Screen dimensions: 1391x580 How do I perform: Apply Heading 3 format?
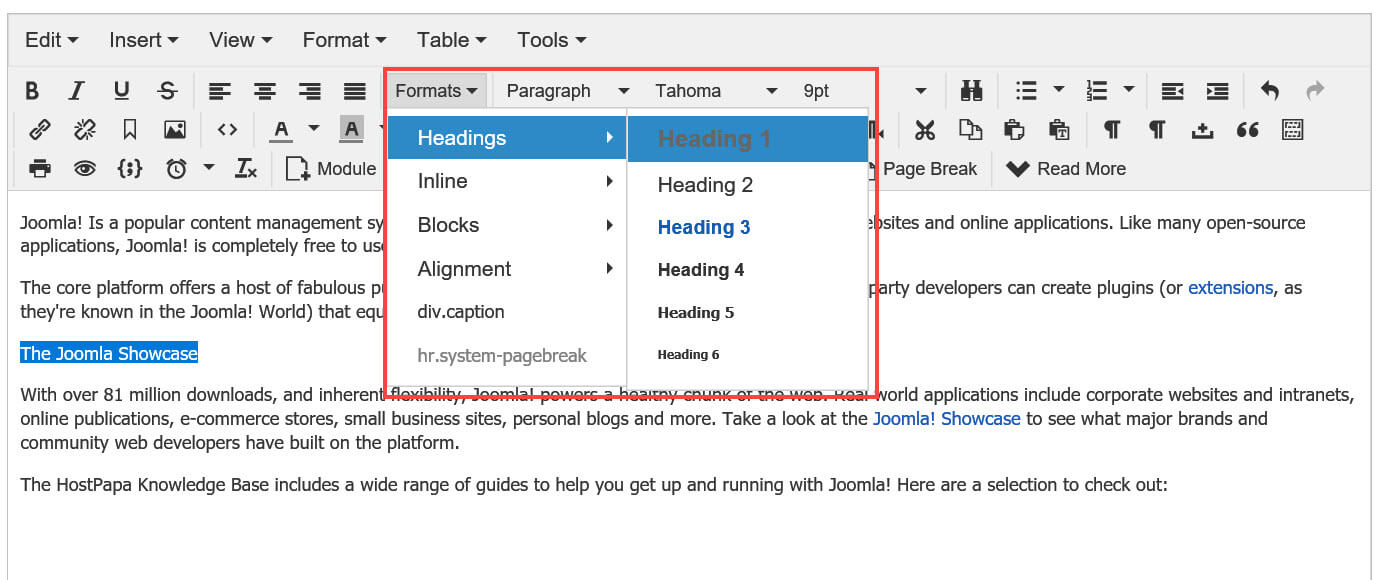[748, 228]
